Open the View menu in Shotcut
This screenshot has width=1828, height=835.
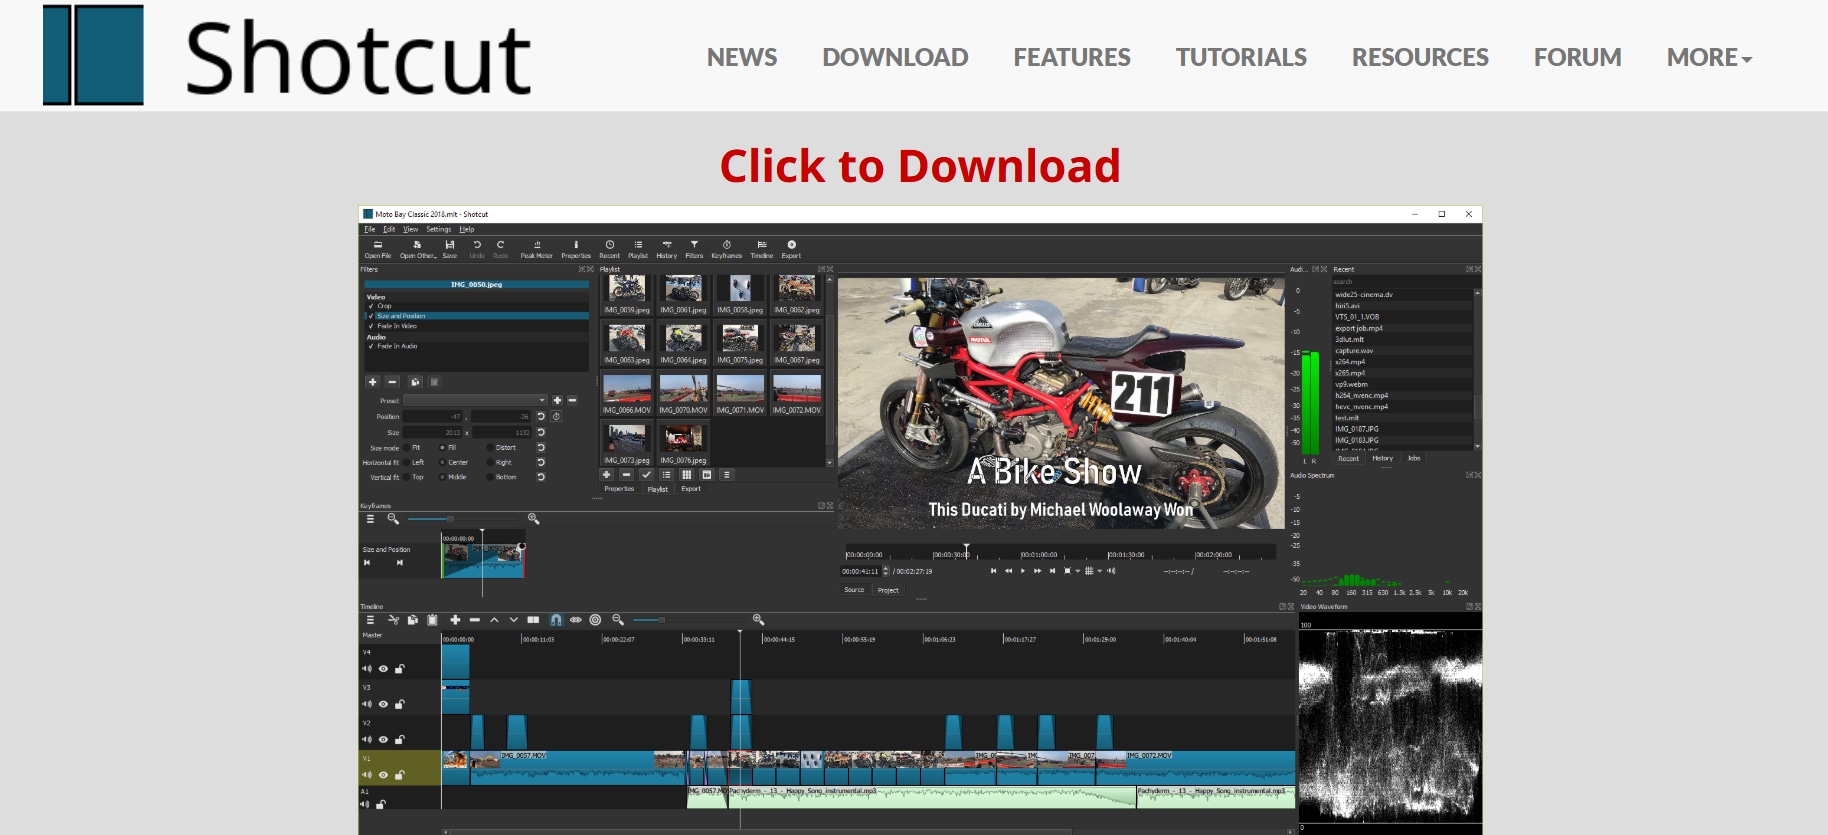(x=411, y=229)
